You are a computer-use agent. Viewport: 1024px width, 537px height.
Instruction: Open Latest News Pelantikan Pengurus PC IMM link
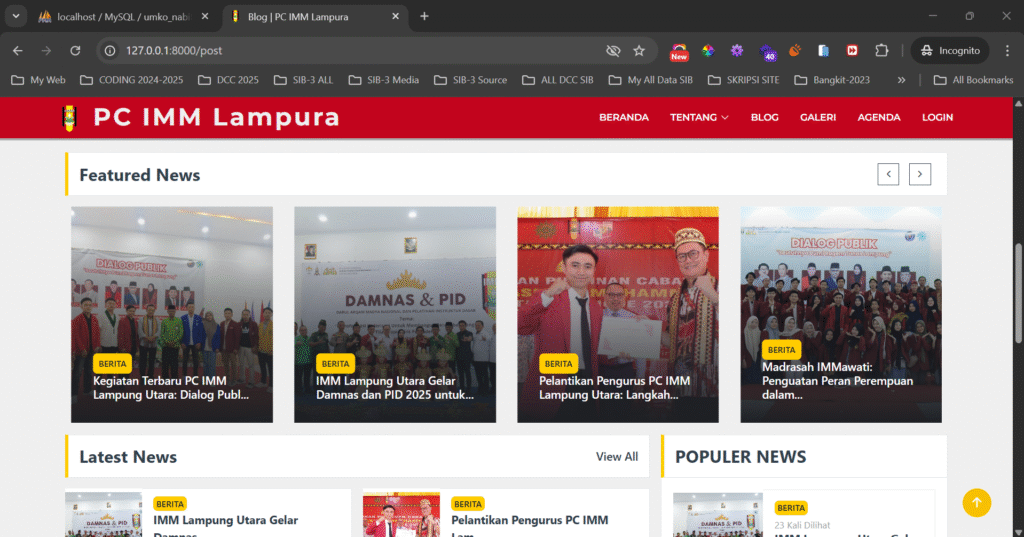click(x=530, y=527)
